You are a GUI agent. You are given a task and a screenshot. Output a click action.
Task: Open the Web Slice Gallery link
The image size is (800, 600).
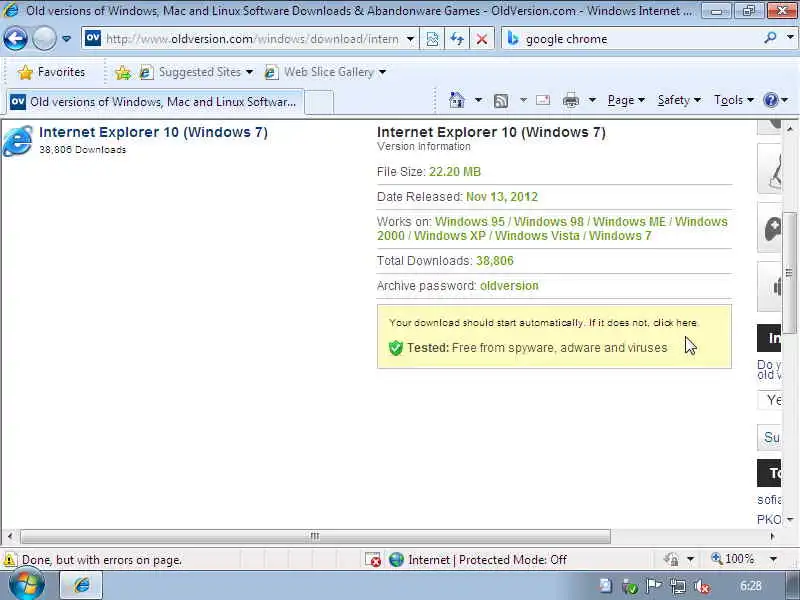point(324,72)
